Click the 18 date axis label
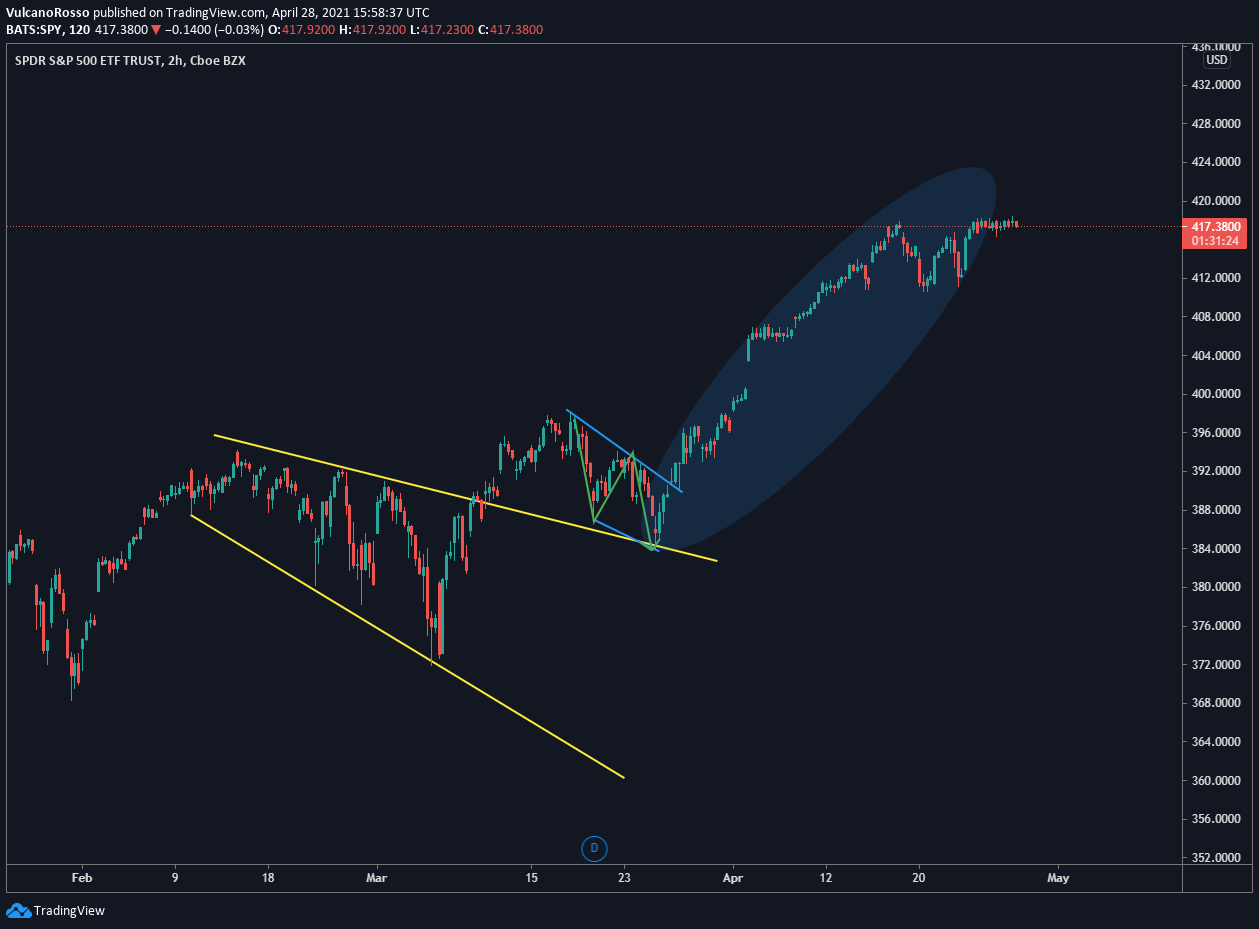The height and width of the screenshot is (929, 1259). coord(268,878)
